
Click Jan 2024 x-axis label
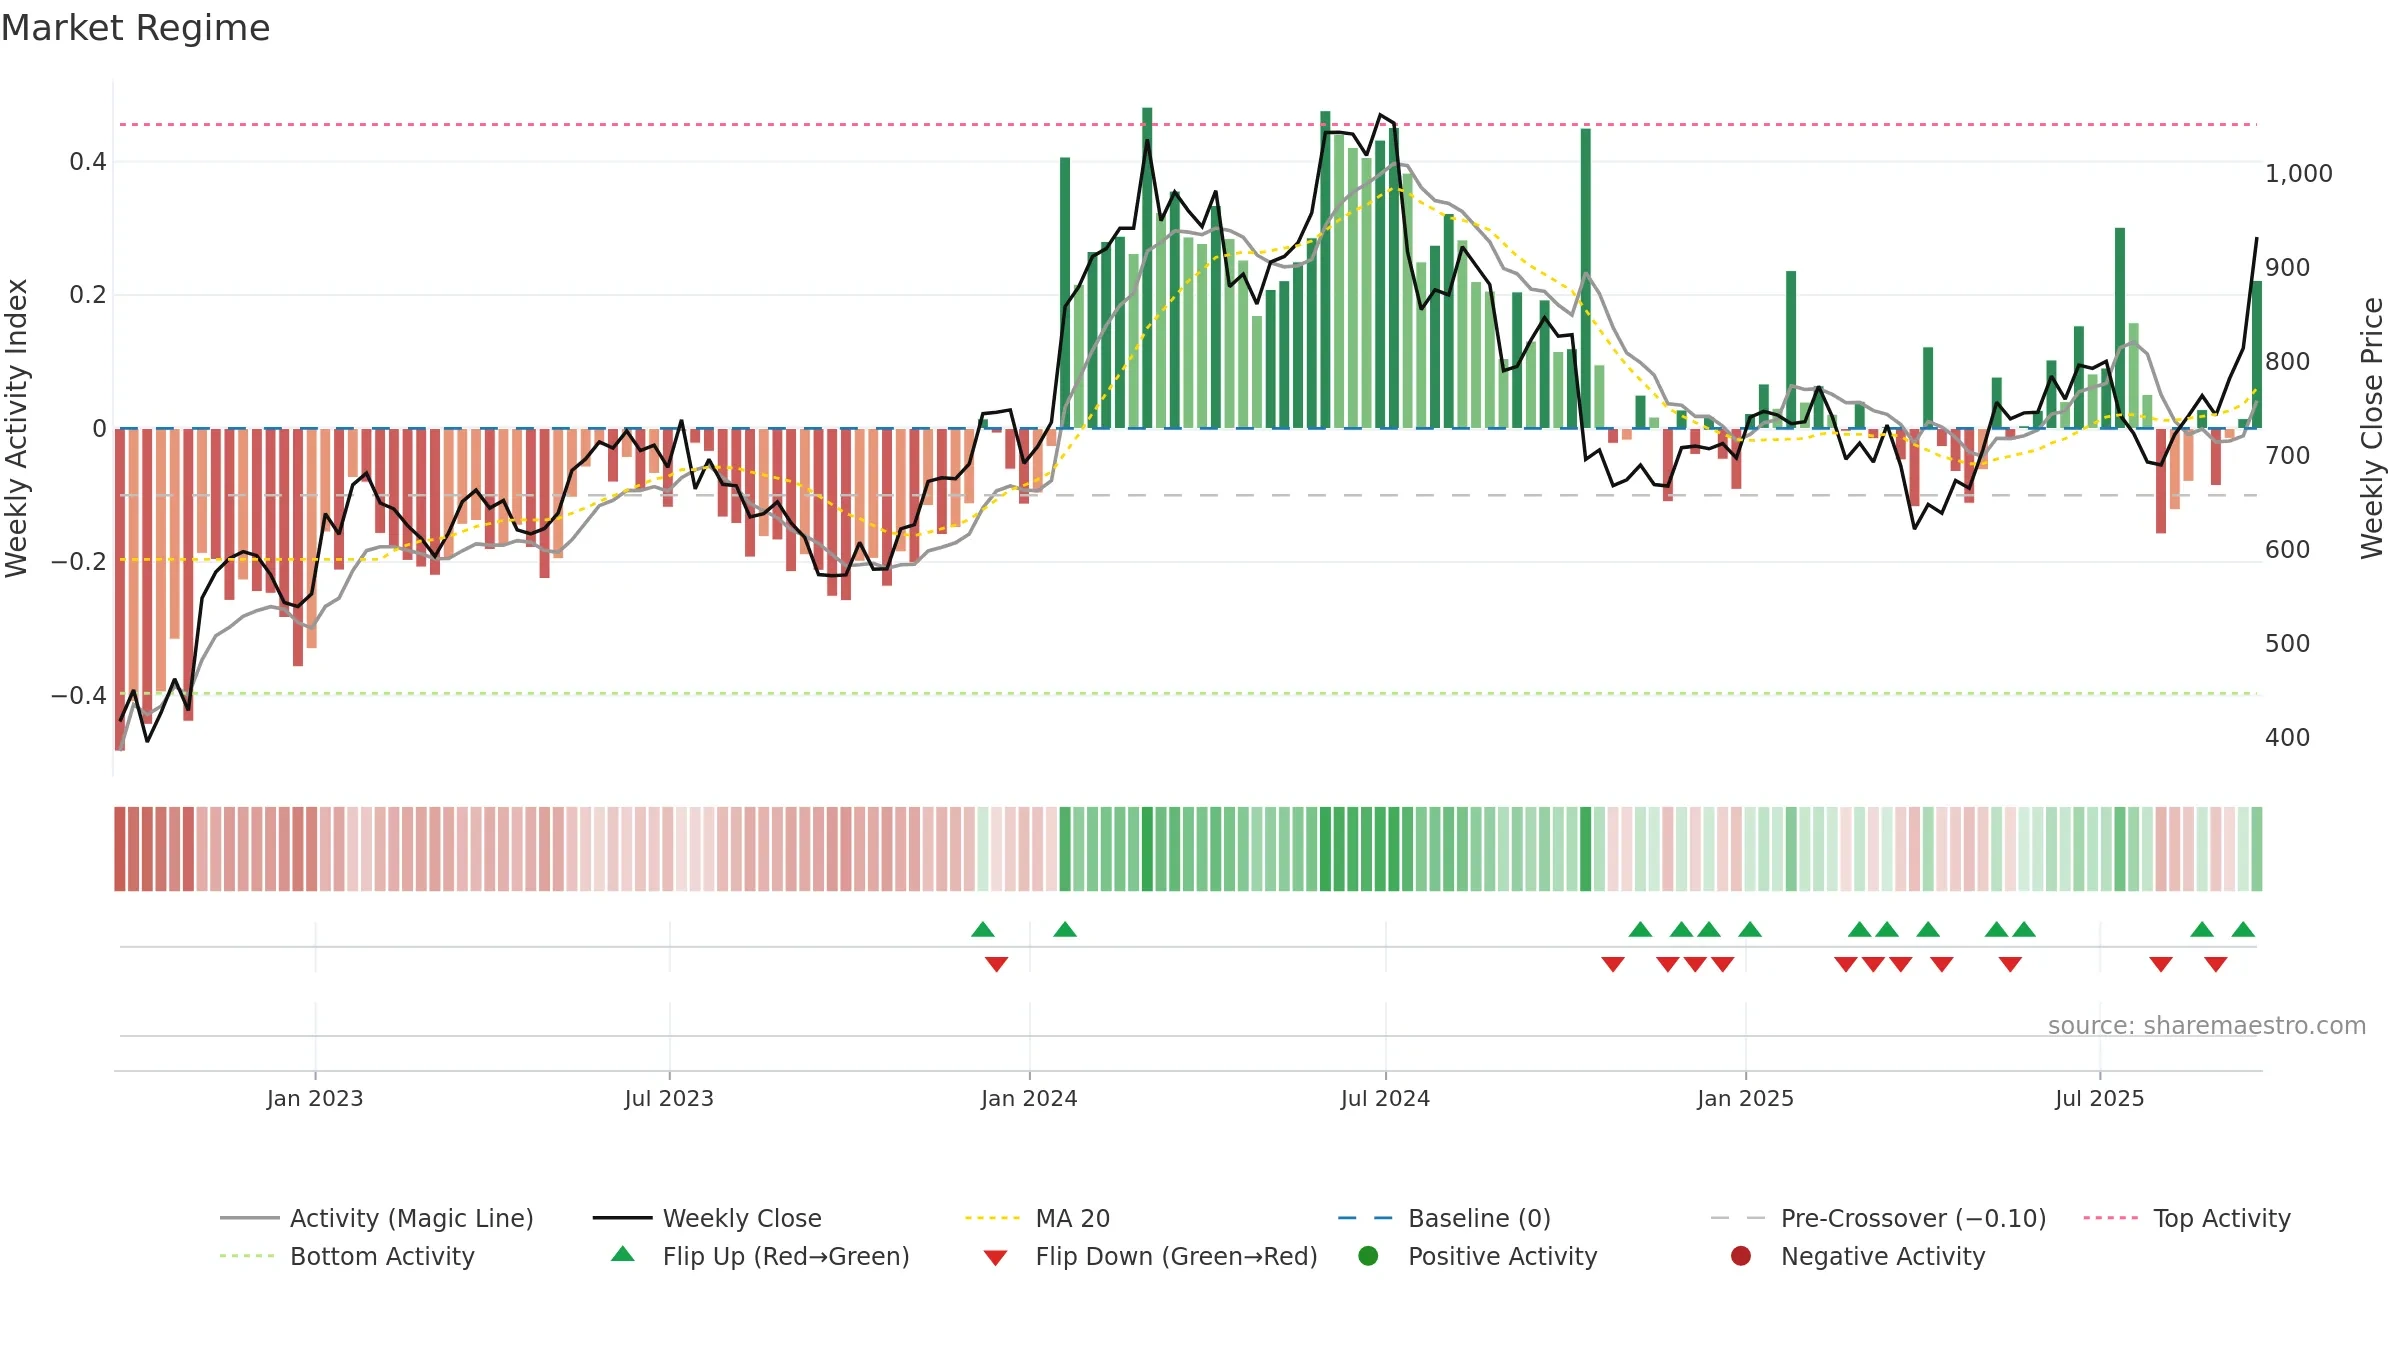click(1029, 1098)
